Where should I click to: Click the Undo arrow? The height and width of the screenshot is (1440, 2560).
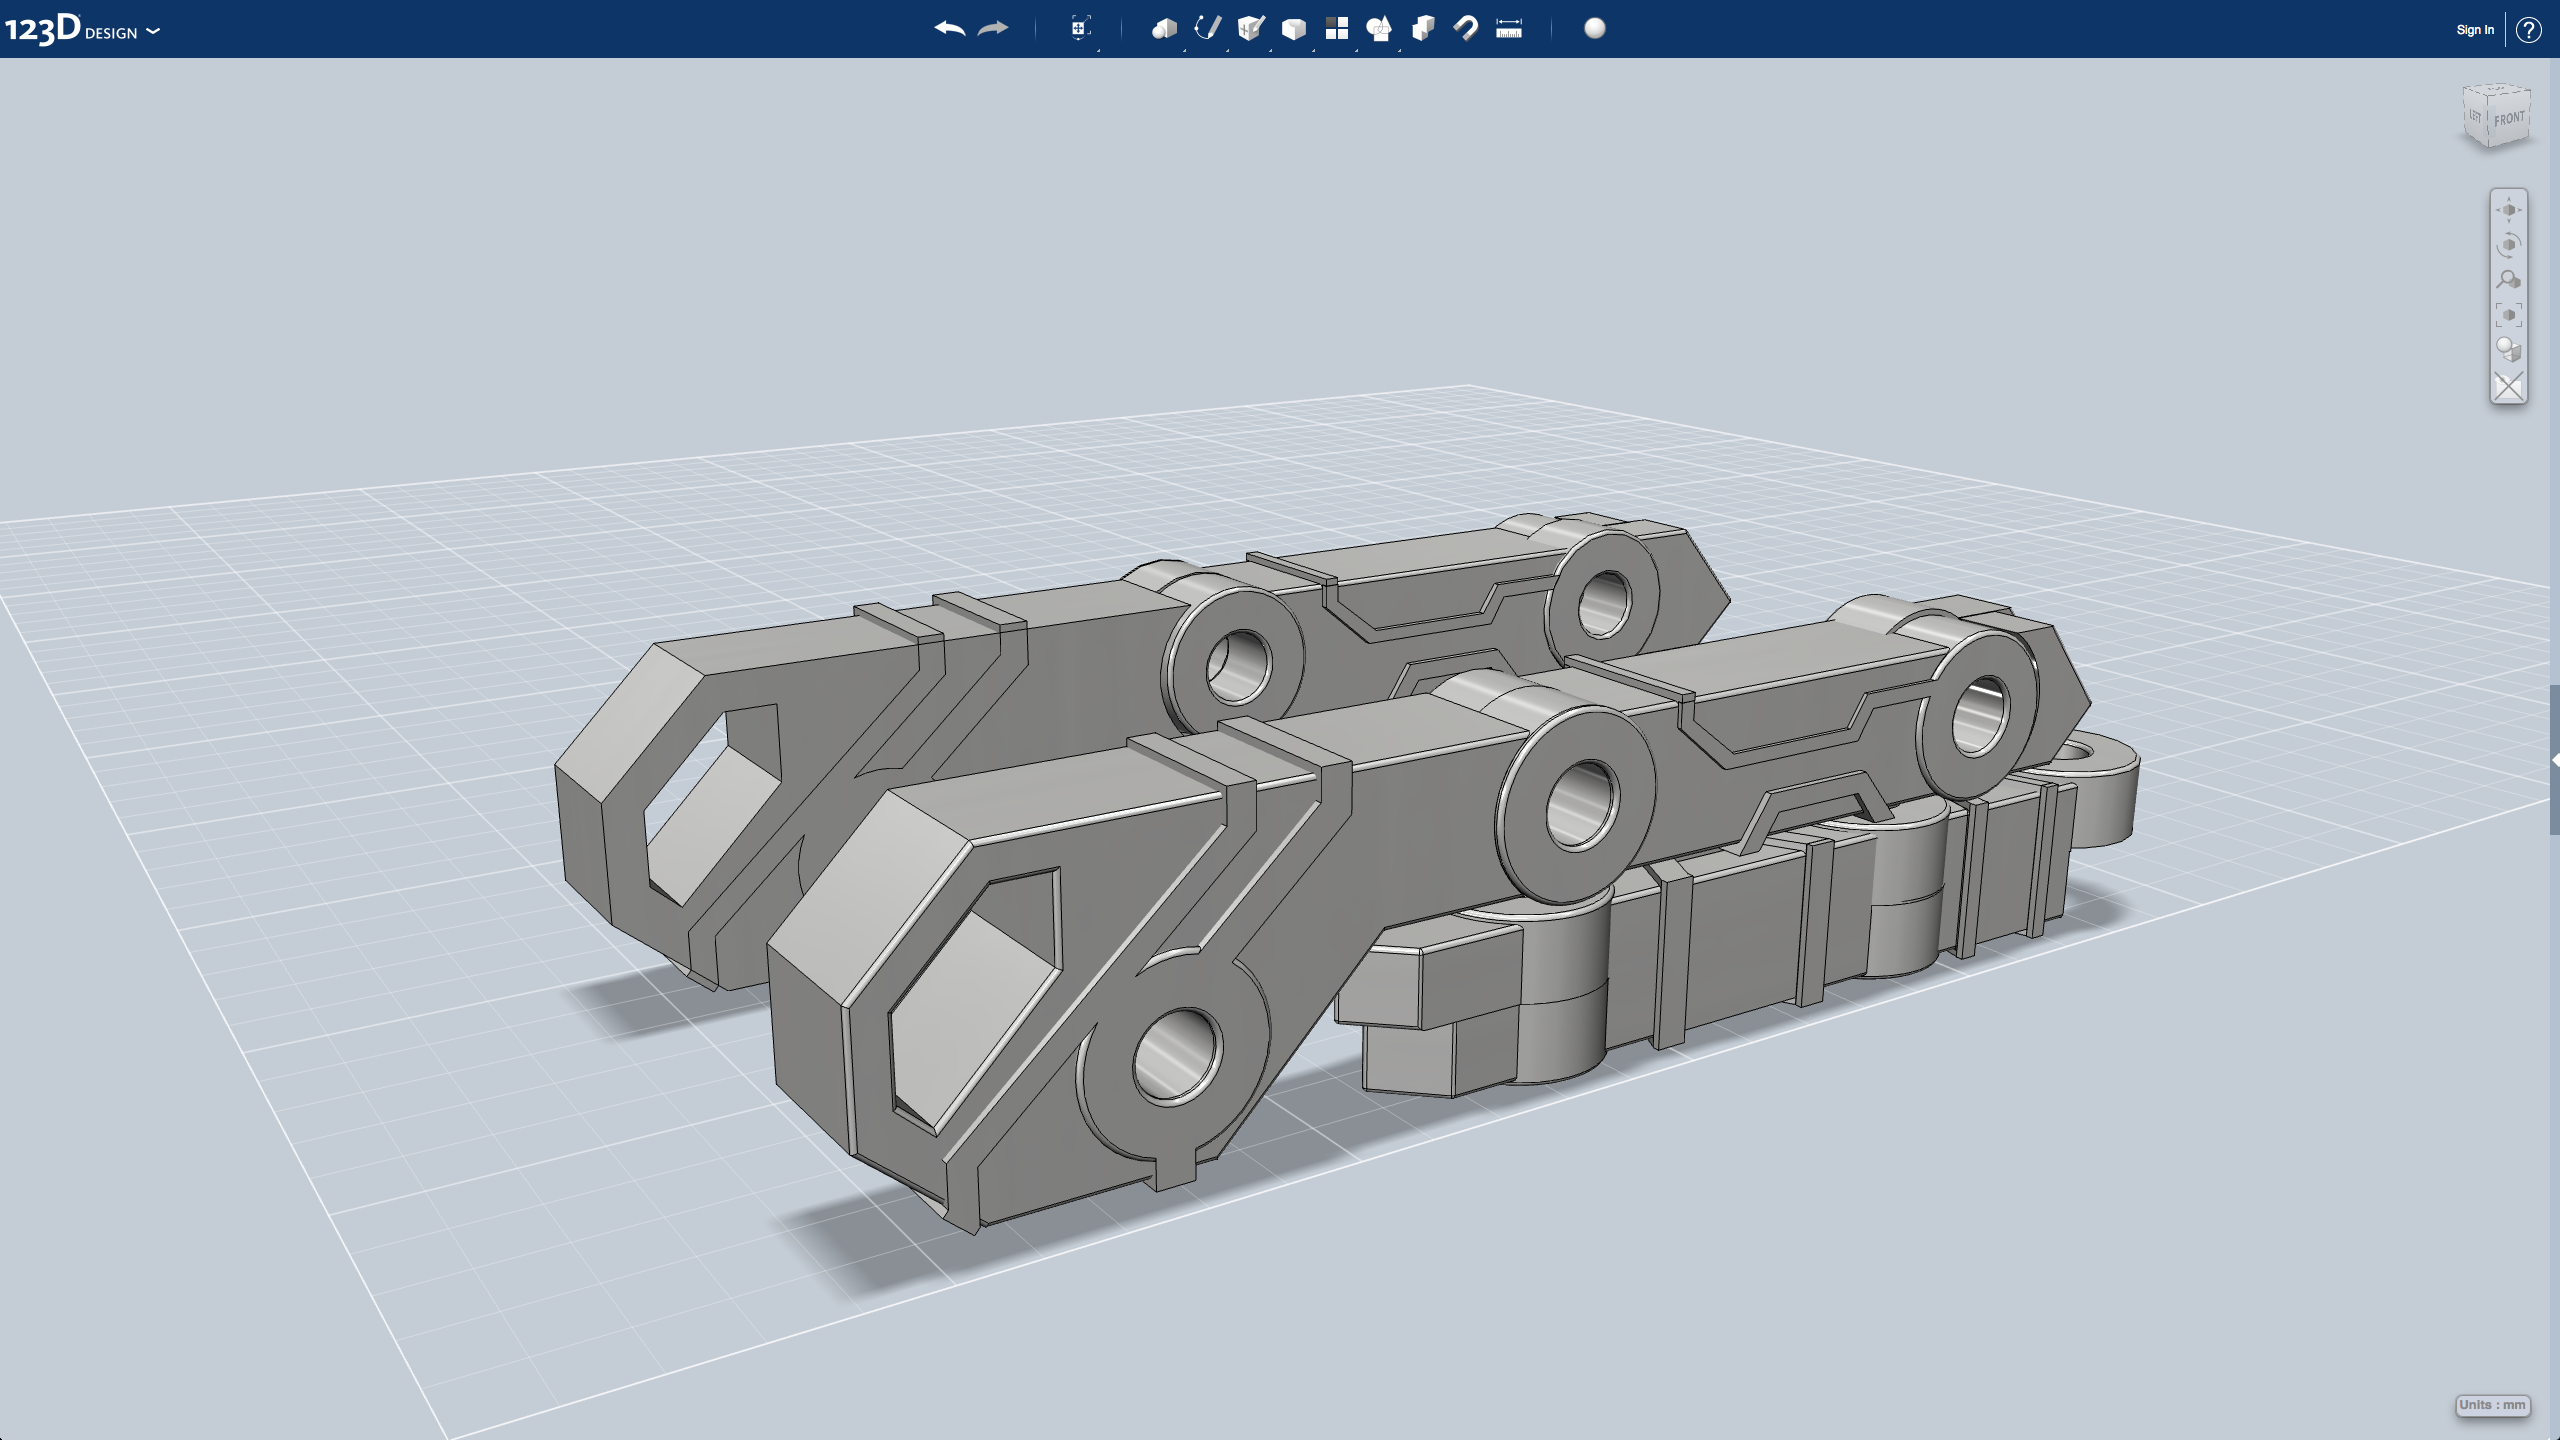pos(949,29)
